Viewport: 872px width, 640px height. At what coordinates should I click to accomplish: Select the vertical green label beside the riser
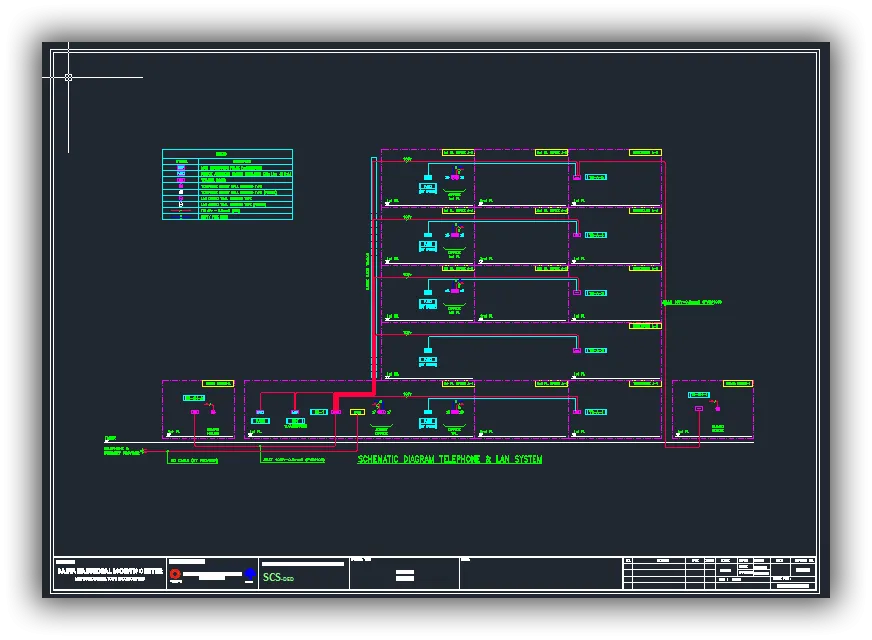pos(368,271)
